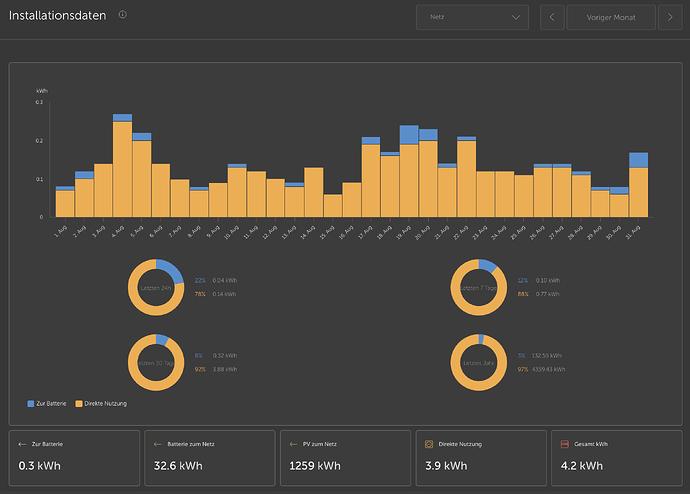Click the 22% value beside Letzten 24h
This screenshot has height=494, width=690.
[200, 281]
